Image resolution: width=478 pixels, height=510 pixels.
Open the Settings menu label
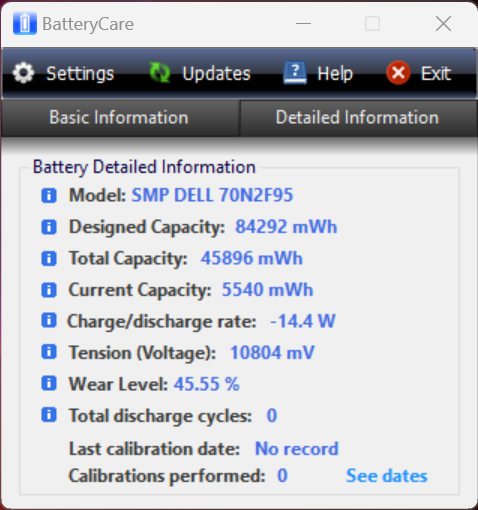click(x=80, y=73)
